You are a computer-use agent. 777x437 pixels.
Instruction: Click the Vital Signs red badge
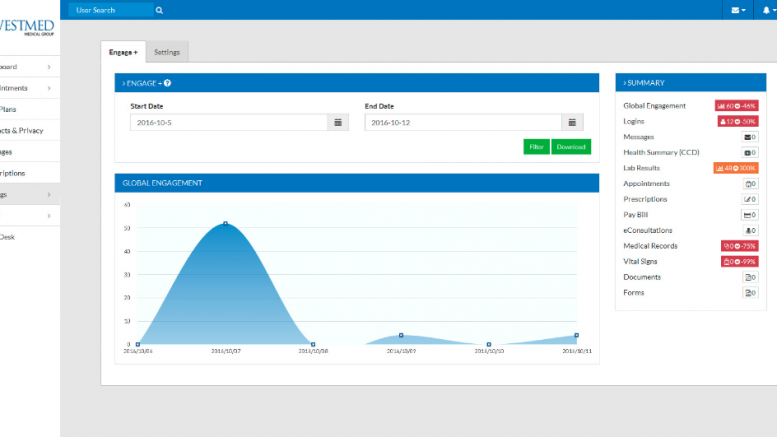(x=739, y=262)
